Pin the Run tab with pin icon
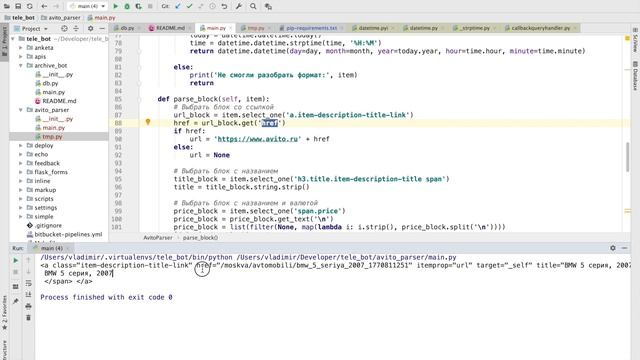The height and width of the screenshot is (360, 640). pyautogui.click(x=16, y=301)
